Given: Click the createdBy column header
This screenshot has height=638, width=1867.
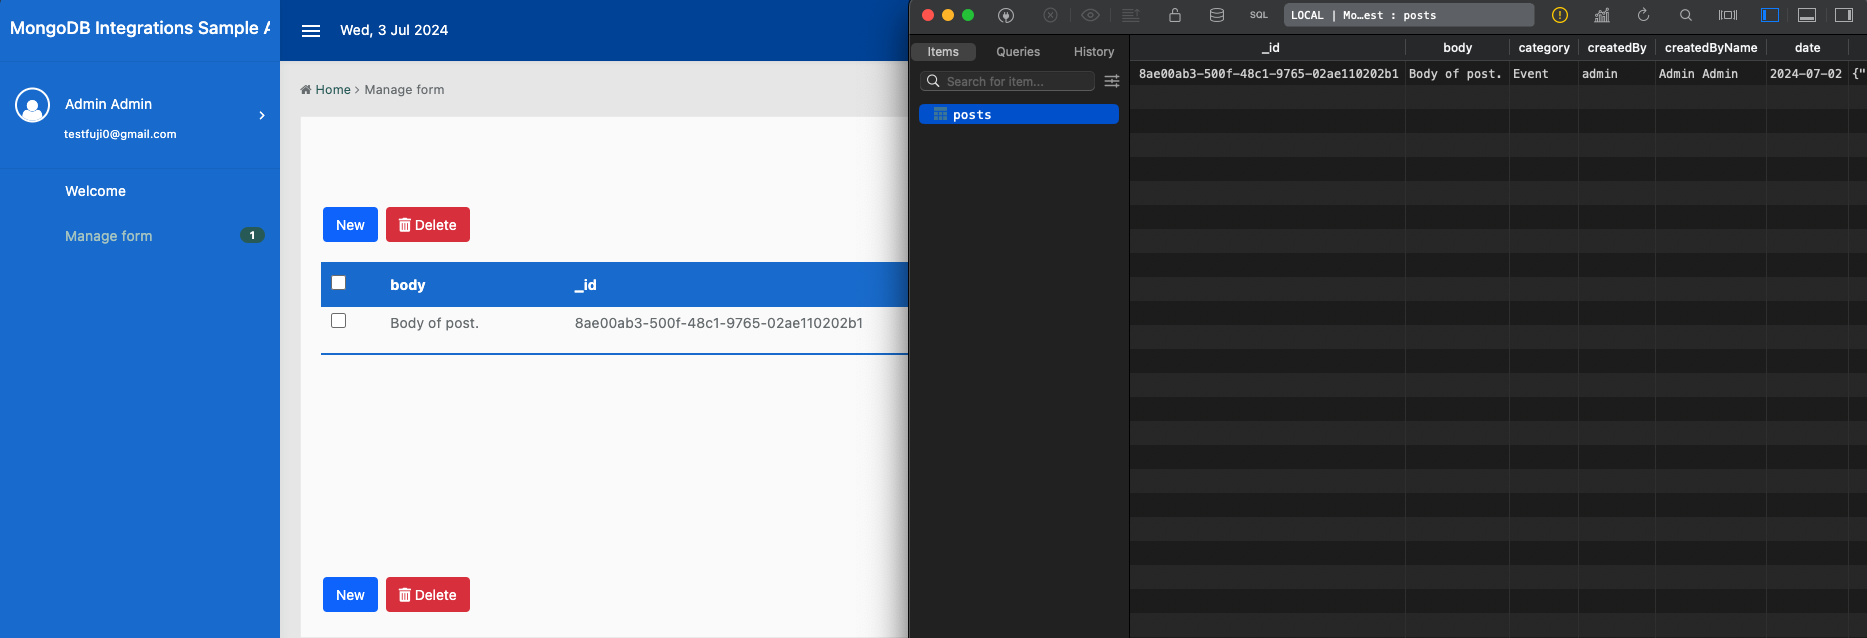Looking at the screenshot, I should click(1616, 48).
